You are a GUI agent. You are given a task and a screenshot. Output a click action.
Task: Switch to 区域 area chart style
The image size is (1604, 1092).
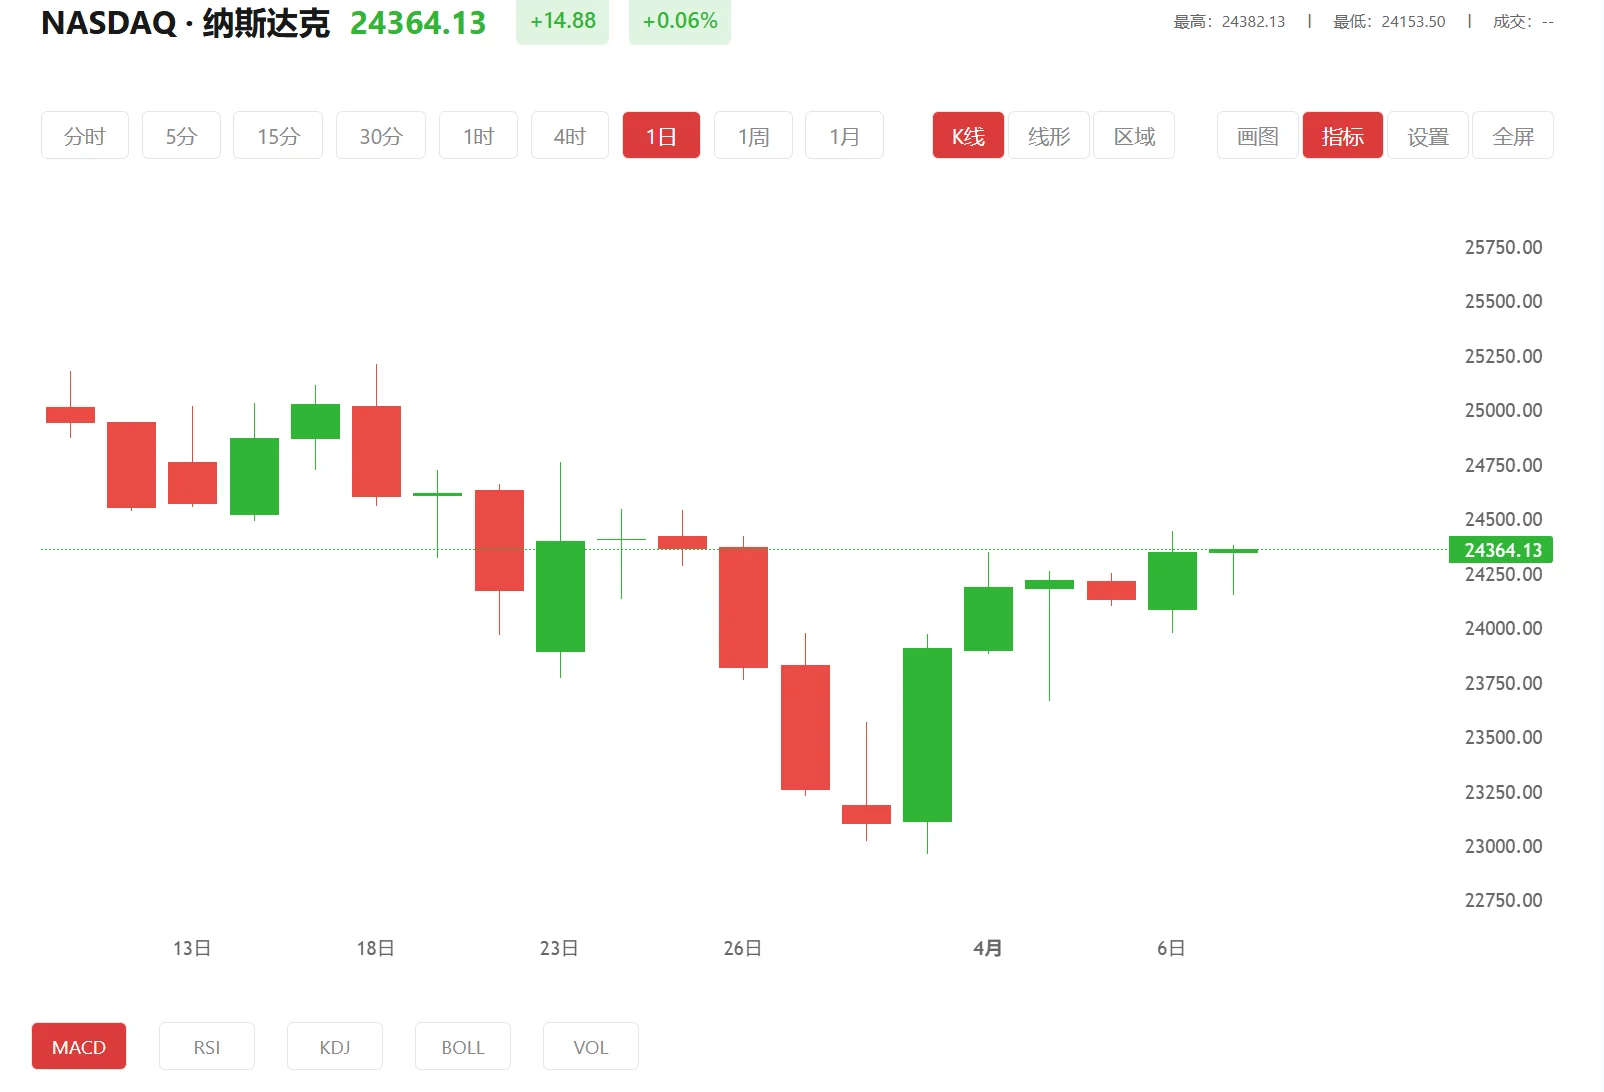(x=1134, y=135)
